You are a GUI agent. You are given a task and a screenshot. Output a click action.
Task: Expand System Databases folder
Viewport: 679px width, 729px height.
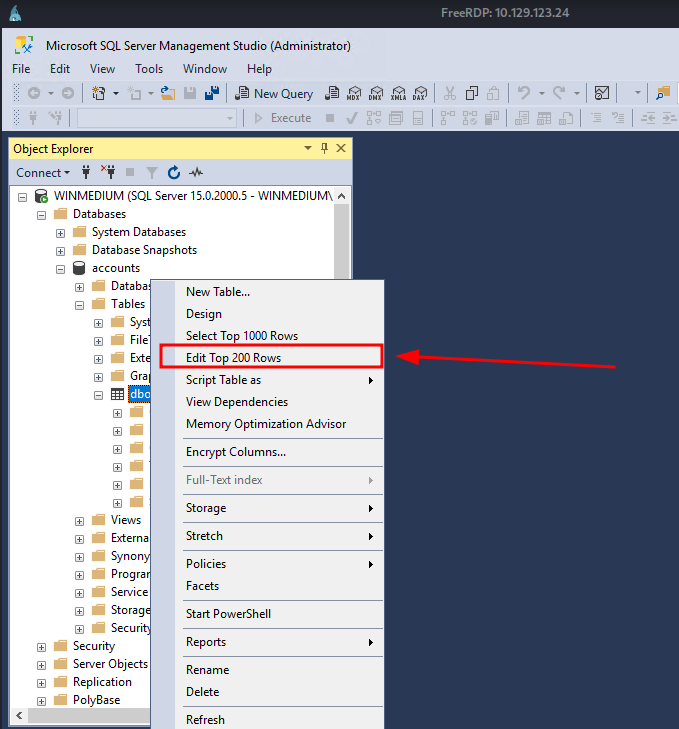tap(60, 233)
